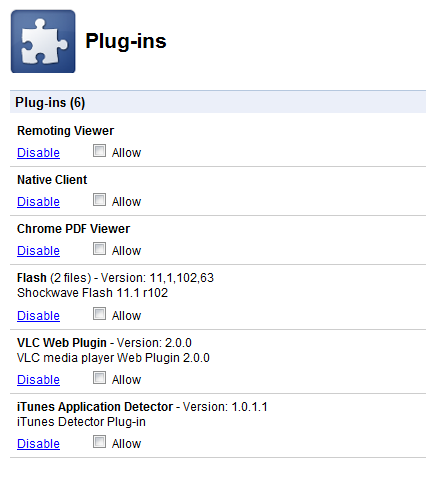This screenshot has height=477, width=426.
Task: Disable Chrome PDF Viewer
Action: pos(38,251)
